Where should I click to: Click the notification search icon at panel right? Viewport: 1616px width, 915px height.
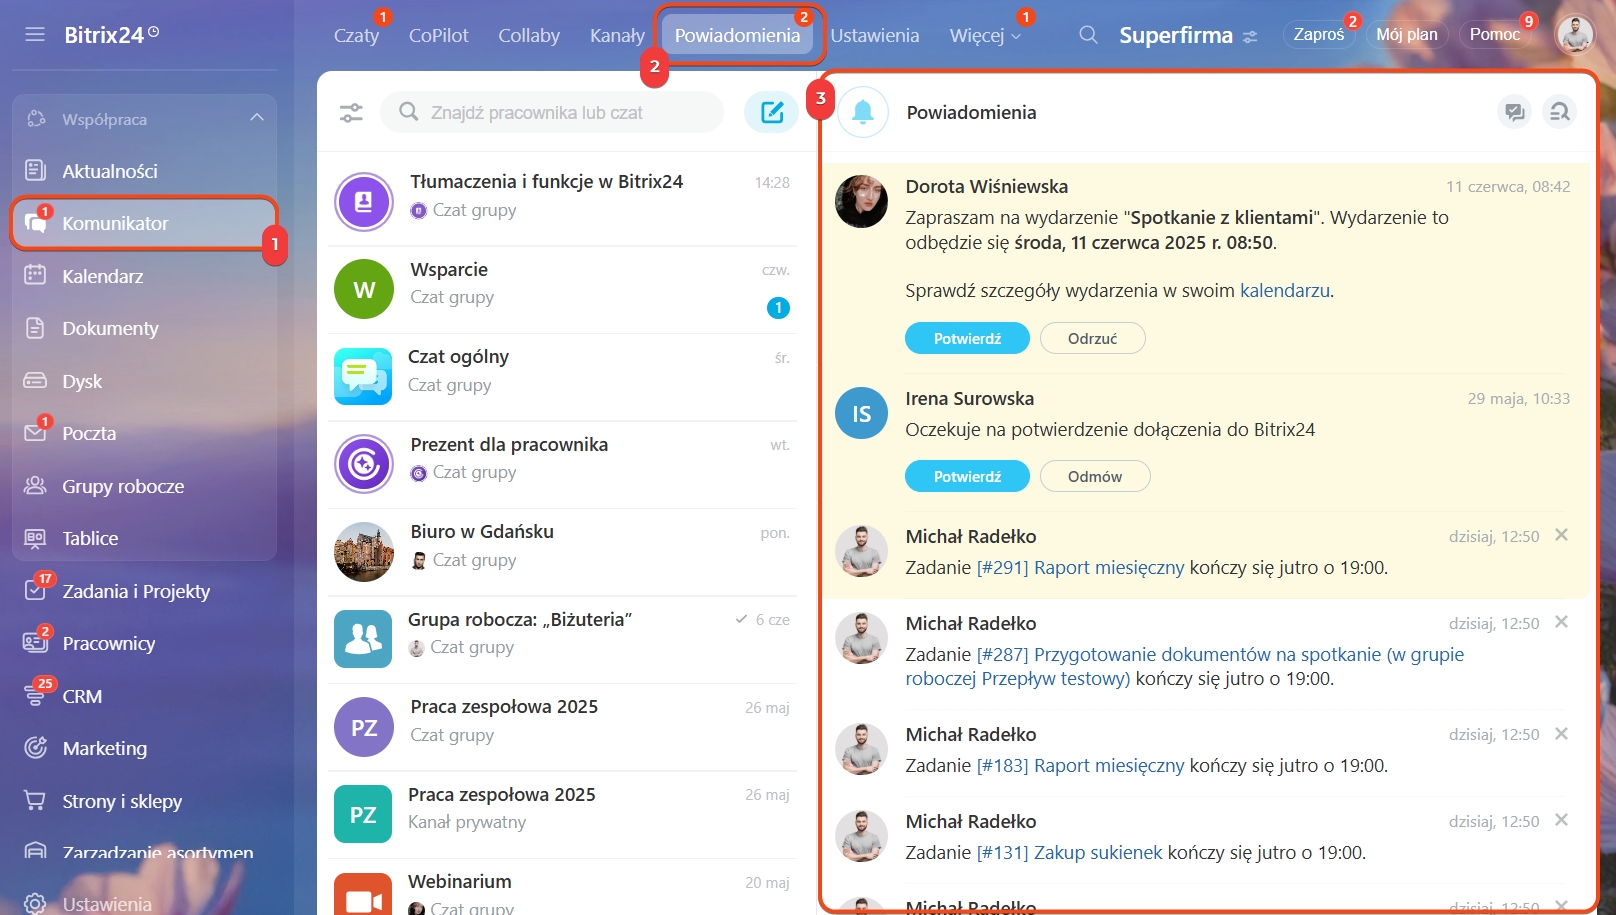coord(1559,112)
